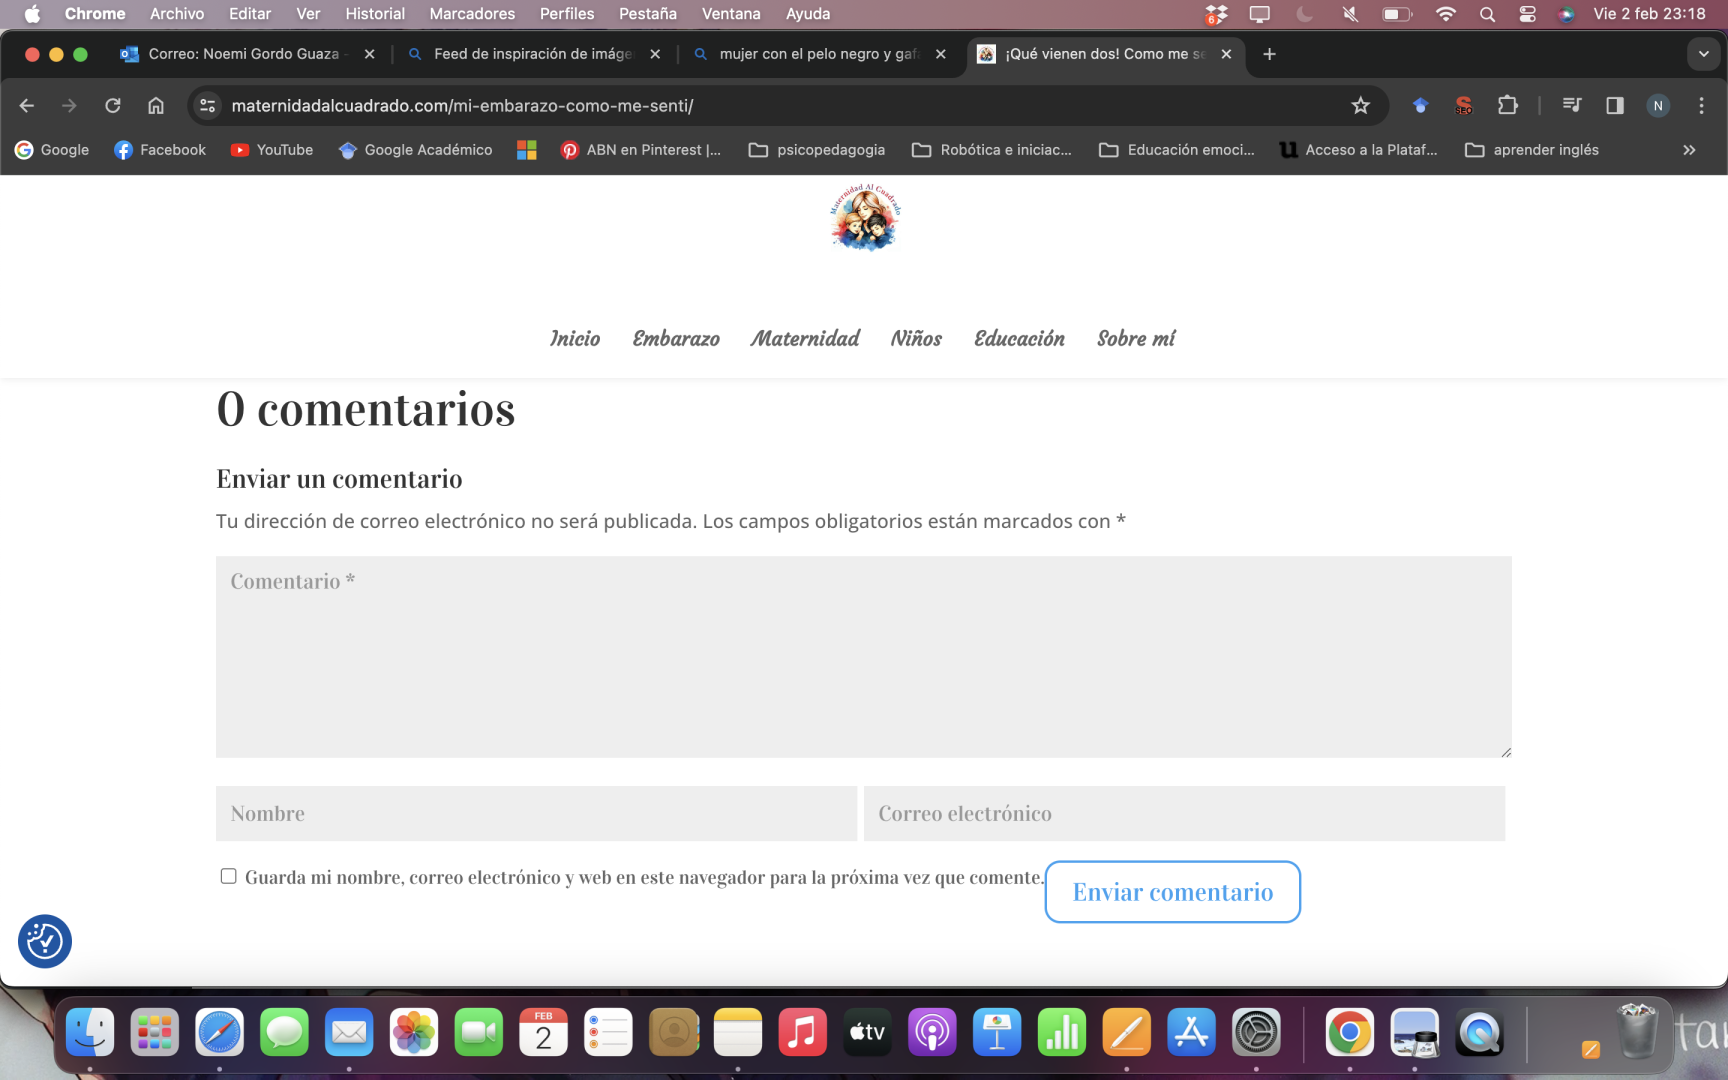
Task: Open App Store from the Dock
Action: coord(1191,1032)
